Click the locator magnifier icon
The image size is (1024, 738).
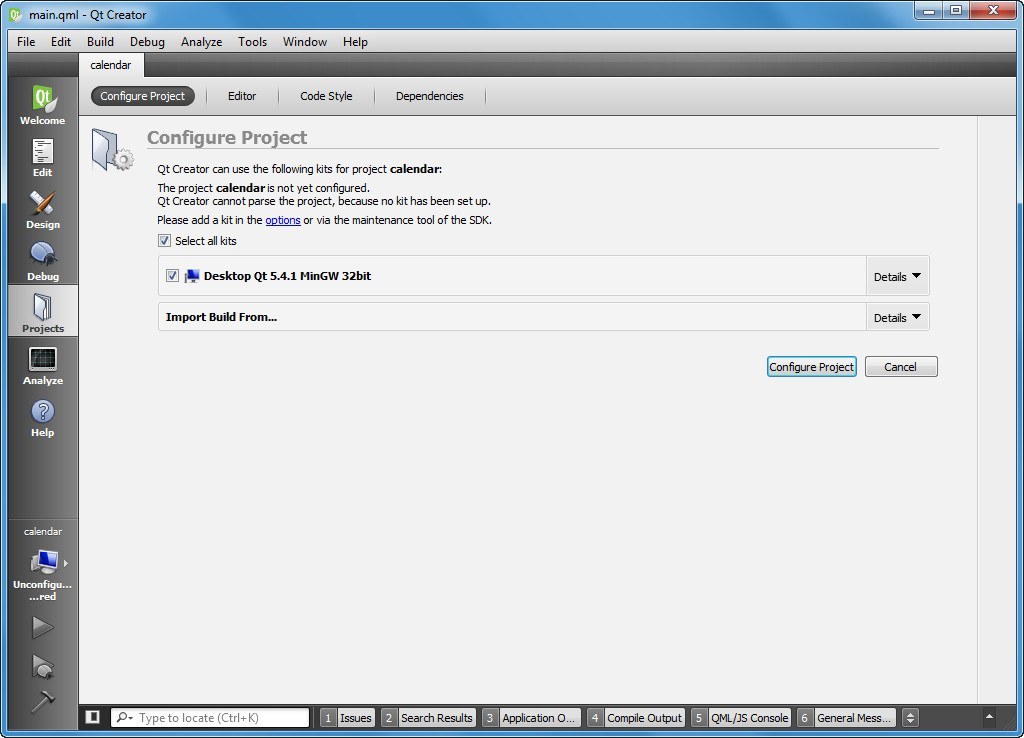(x=123, y=717)
